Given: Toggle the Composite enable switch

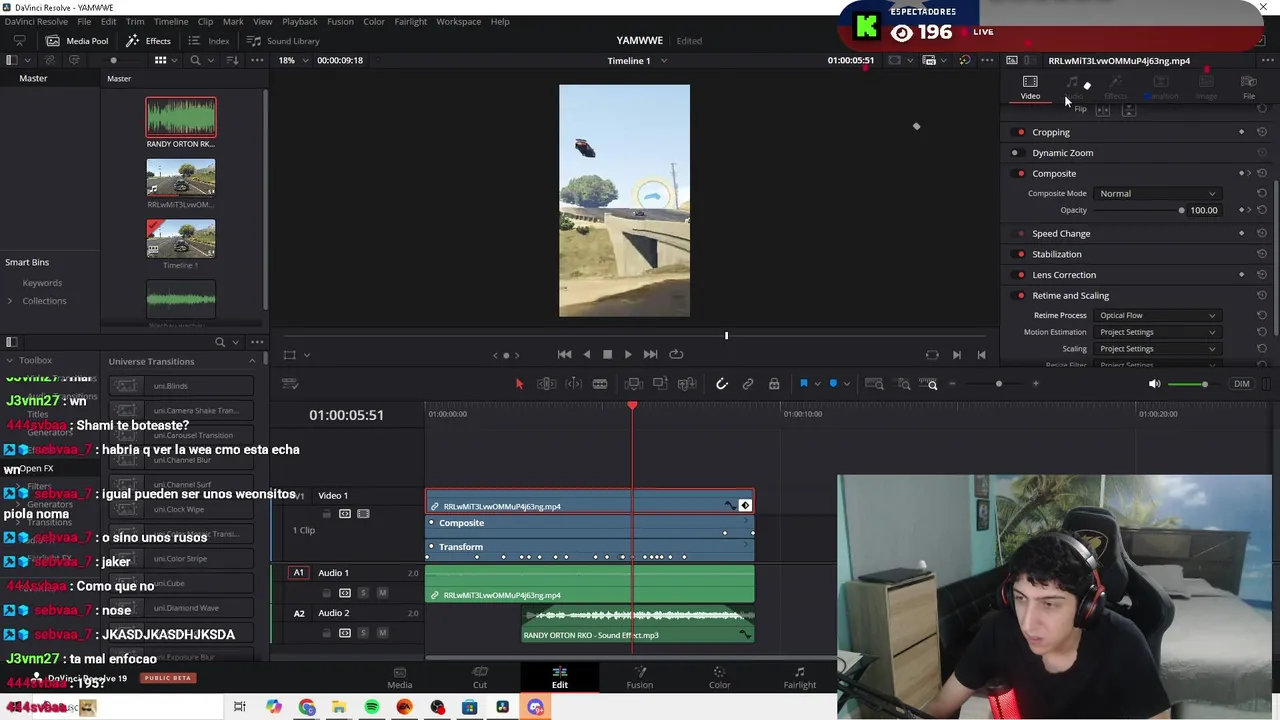Looking at the screenshot, I should coord(1020,174).
